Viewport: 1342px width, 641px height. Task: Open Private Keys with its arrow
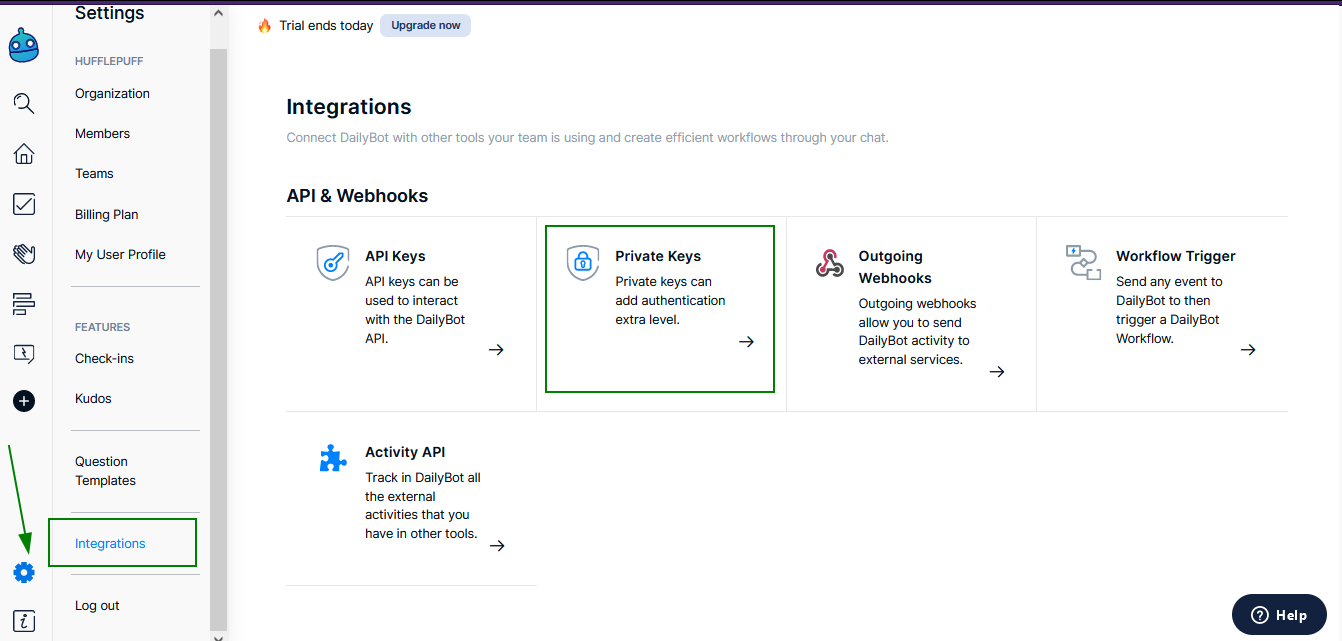[746, 342]
